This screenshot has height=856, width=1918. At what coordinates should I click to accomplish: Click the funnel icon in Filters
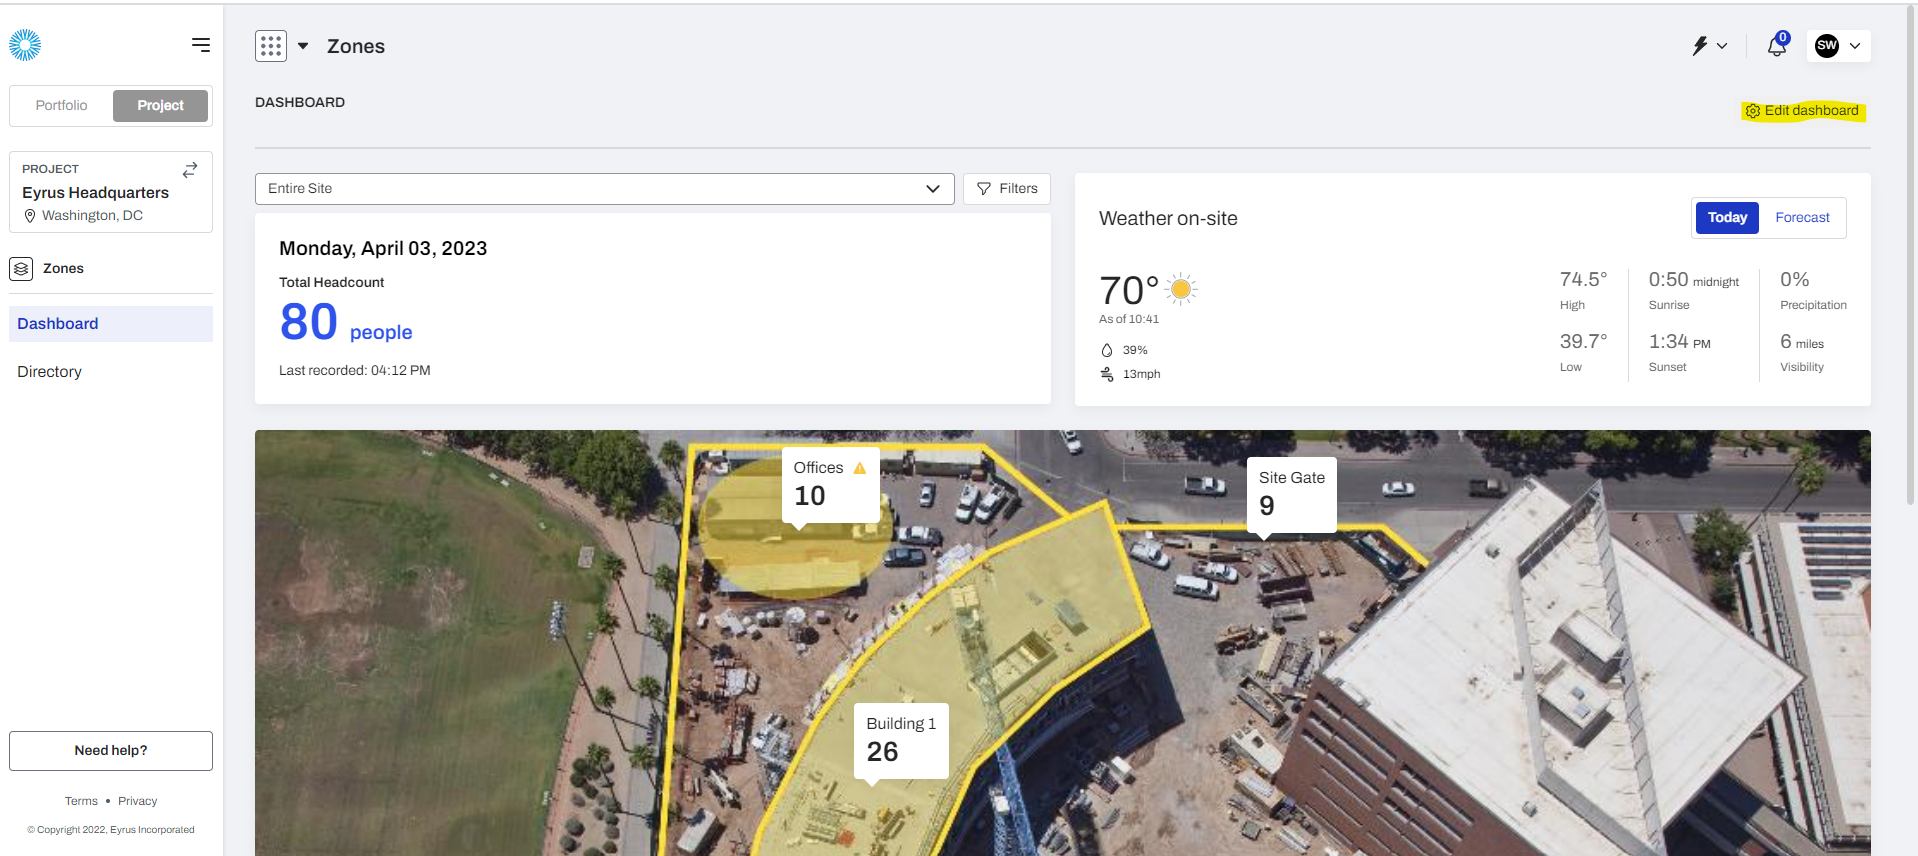(x=984, y=189)
